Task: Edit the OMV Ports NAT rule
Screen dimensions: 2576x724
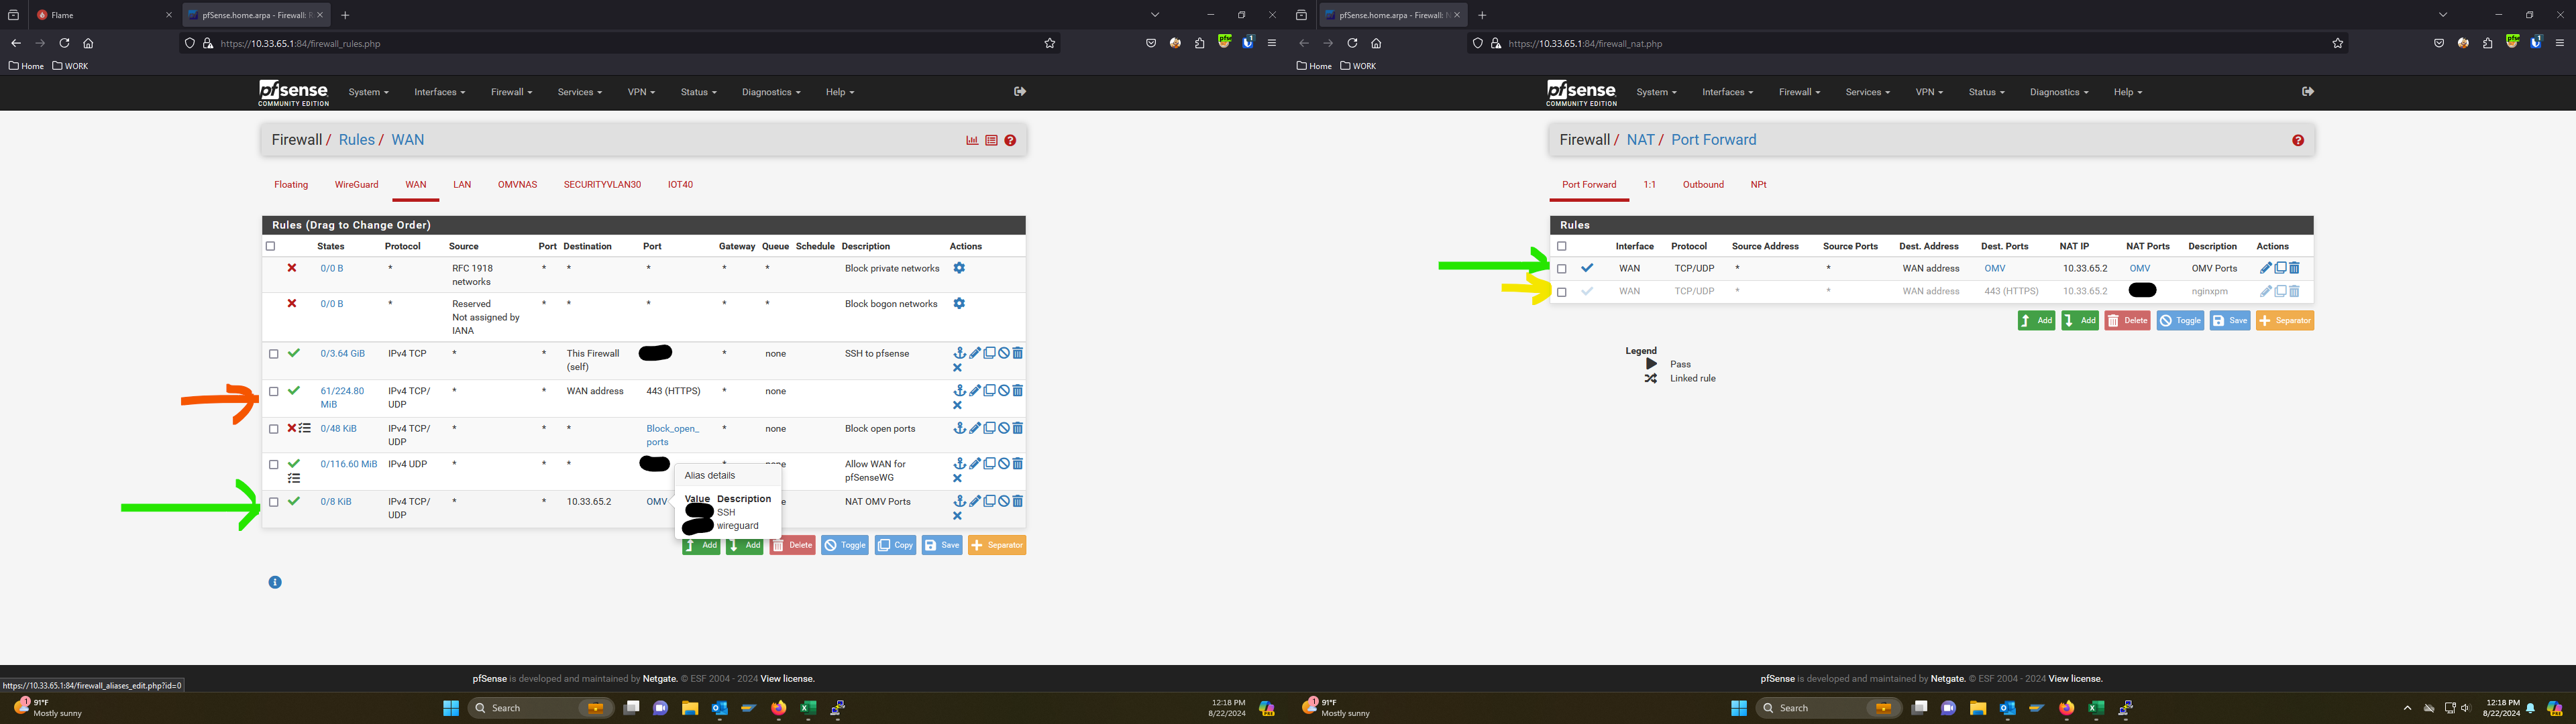Action: click(2266, 268)
